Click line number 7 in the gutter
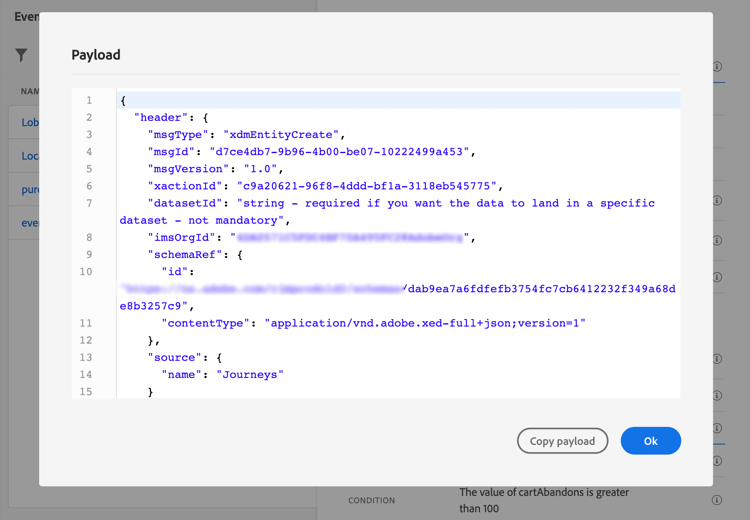Screen dimensions: 750x520 tap(89, 203)
